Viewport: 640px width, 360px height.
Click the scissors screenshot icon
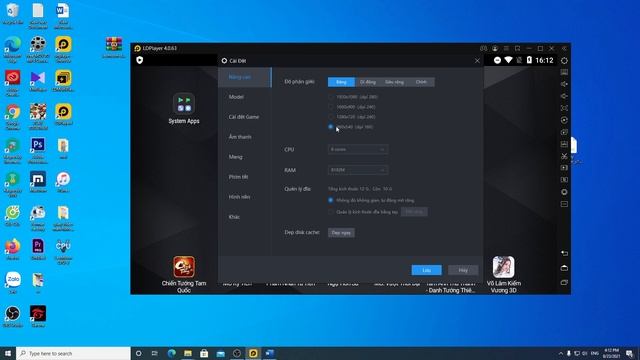[x=564, y=156]
